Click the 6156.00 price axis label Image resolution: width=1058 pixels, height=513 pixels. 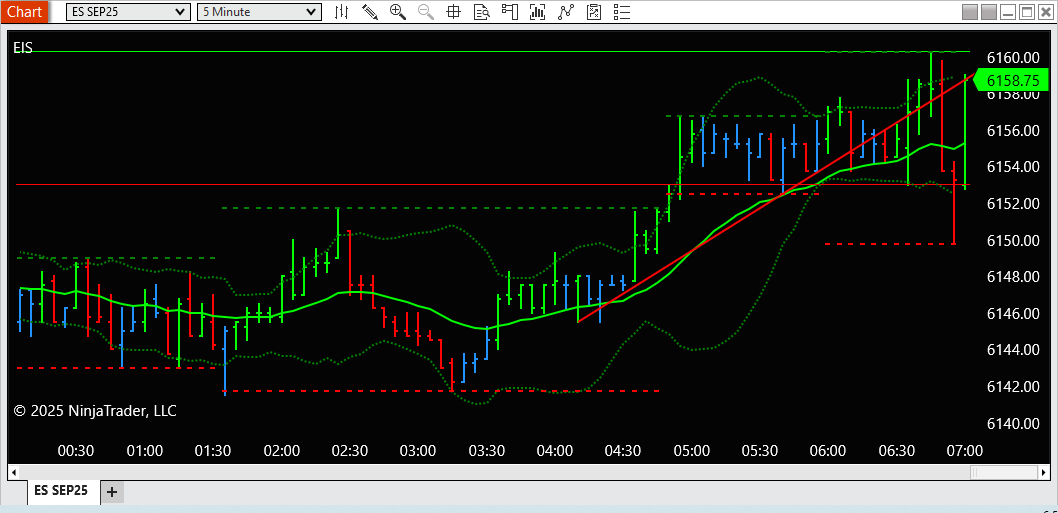[x=1013, y=130]
